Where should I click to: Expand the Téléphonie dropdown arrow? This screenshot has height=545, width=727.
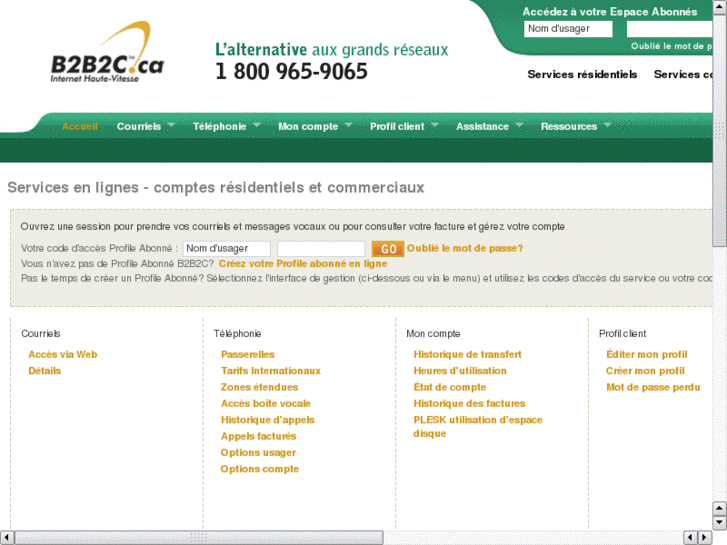(256, 125)
